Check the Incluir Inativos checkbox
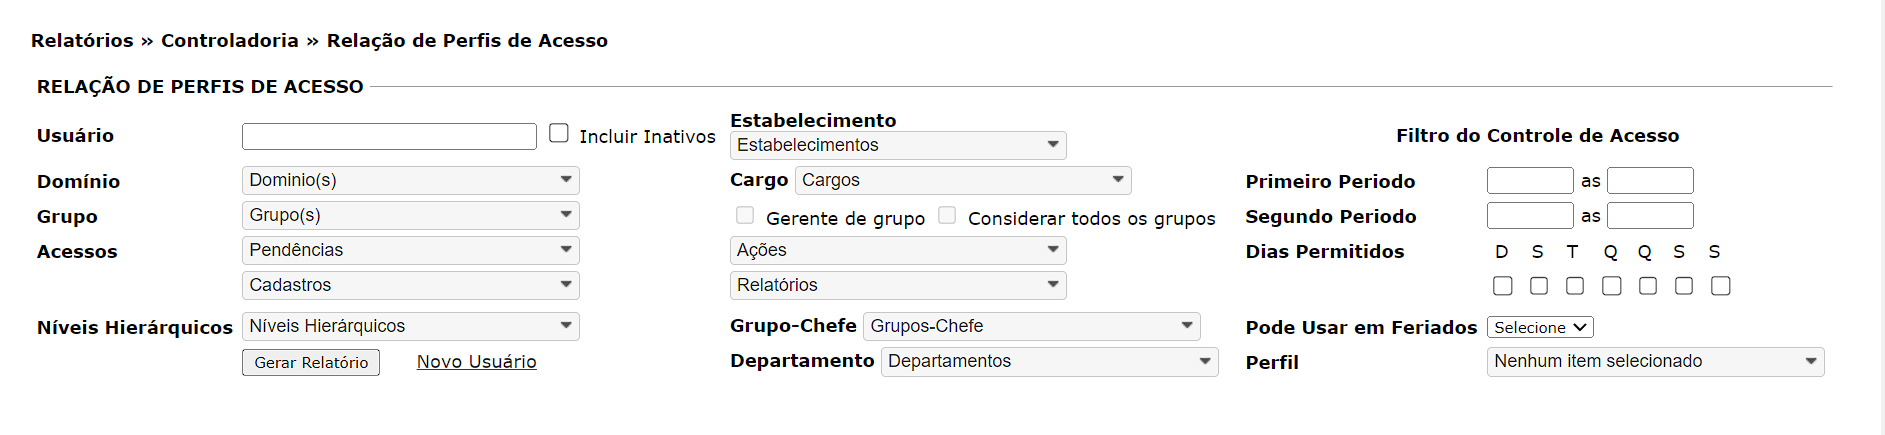This screenshot has width=1885, height=435. tap(559, 133)
